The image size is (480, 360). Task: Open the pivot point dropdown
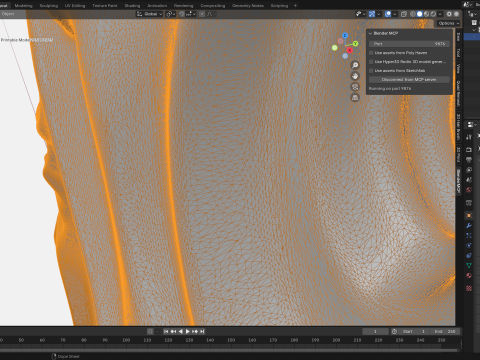coord(171,14)
